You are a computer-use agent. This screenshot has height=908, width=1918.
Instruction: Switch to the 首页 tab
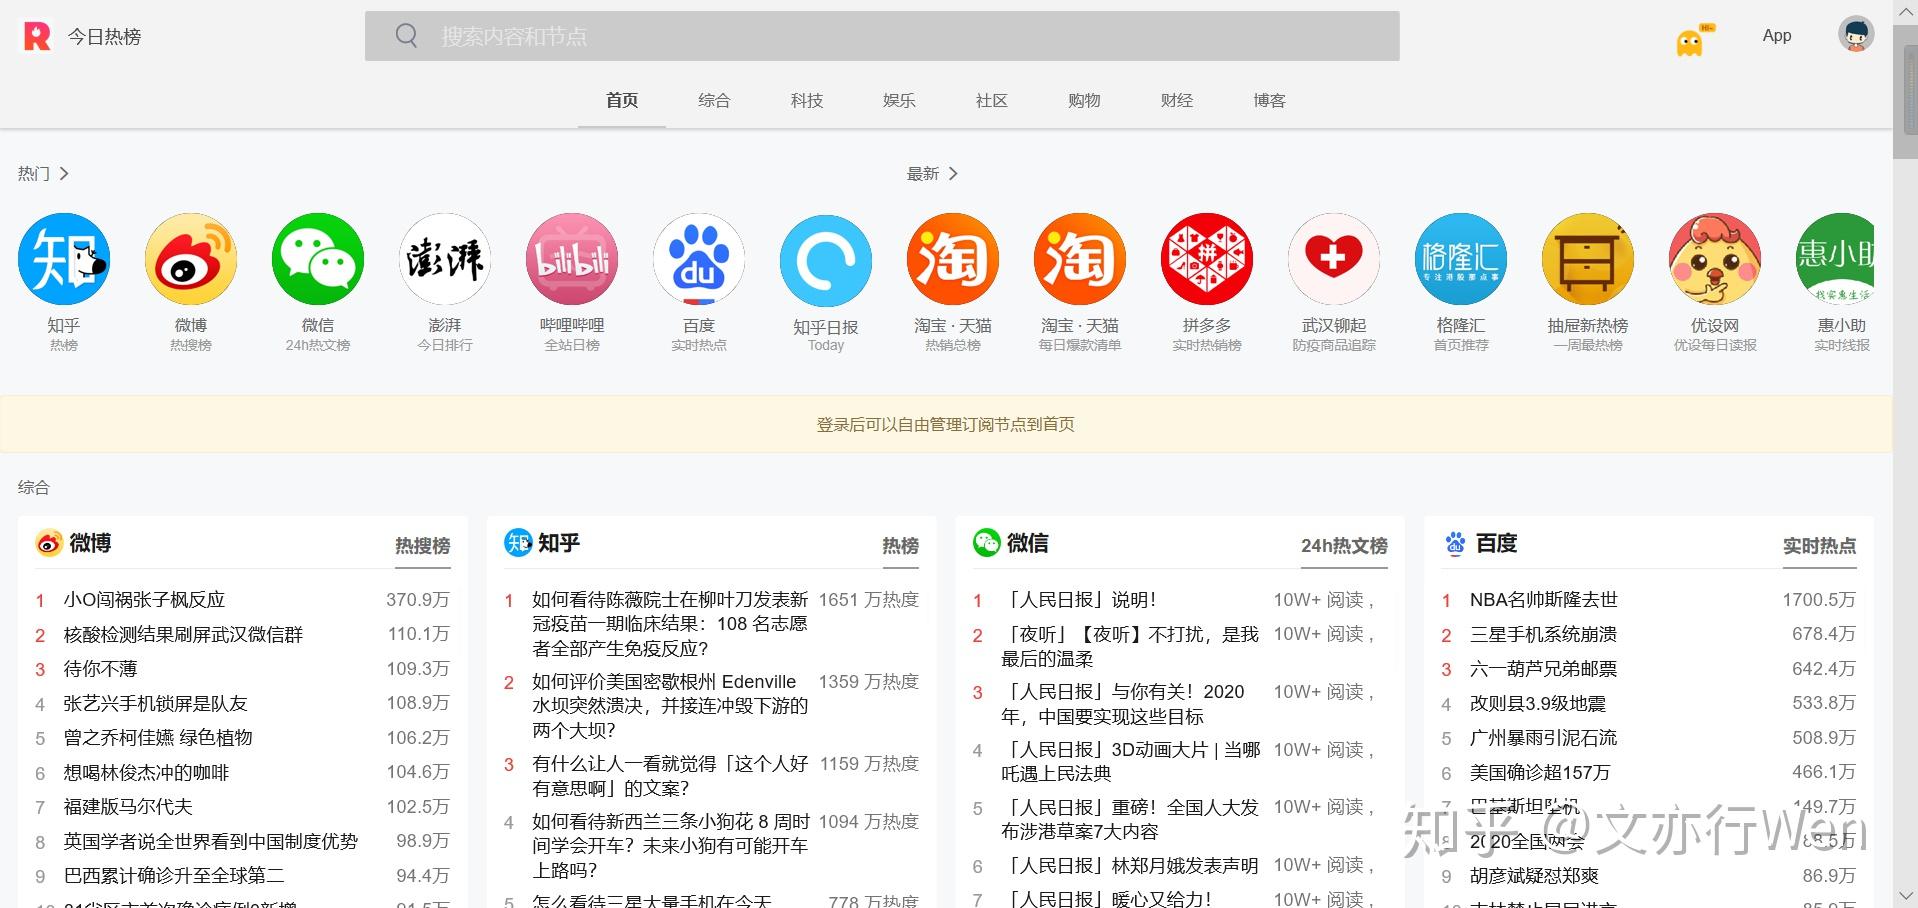(622, 100)
